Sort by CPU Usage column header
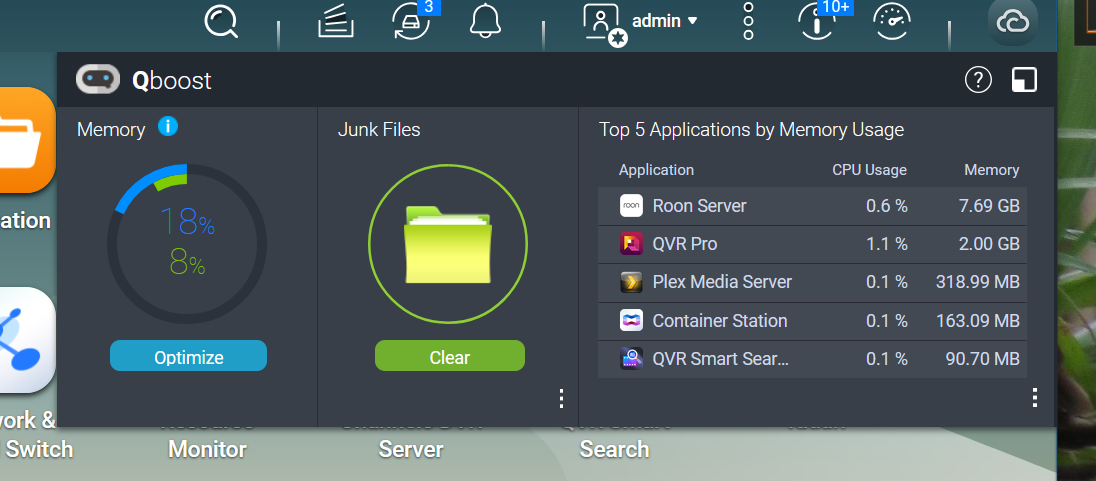 [869, 170]
